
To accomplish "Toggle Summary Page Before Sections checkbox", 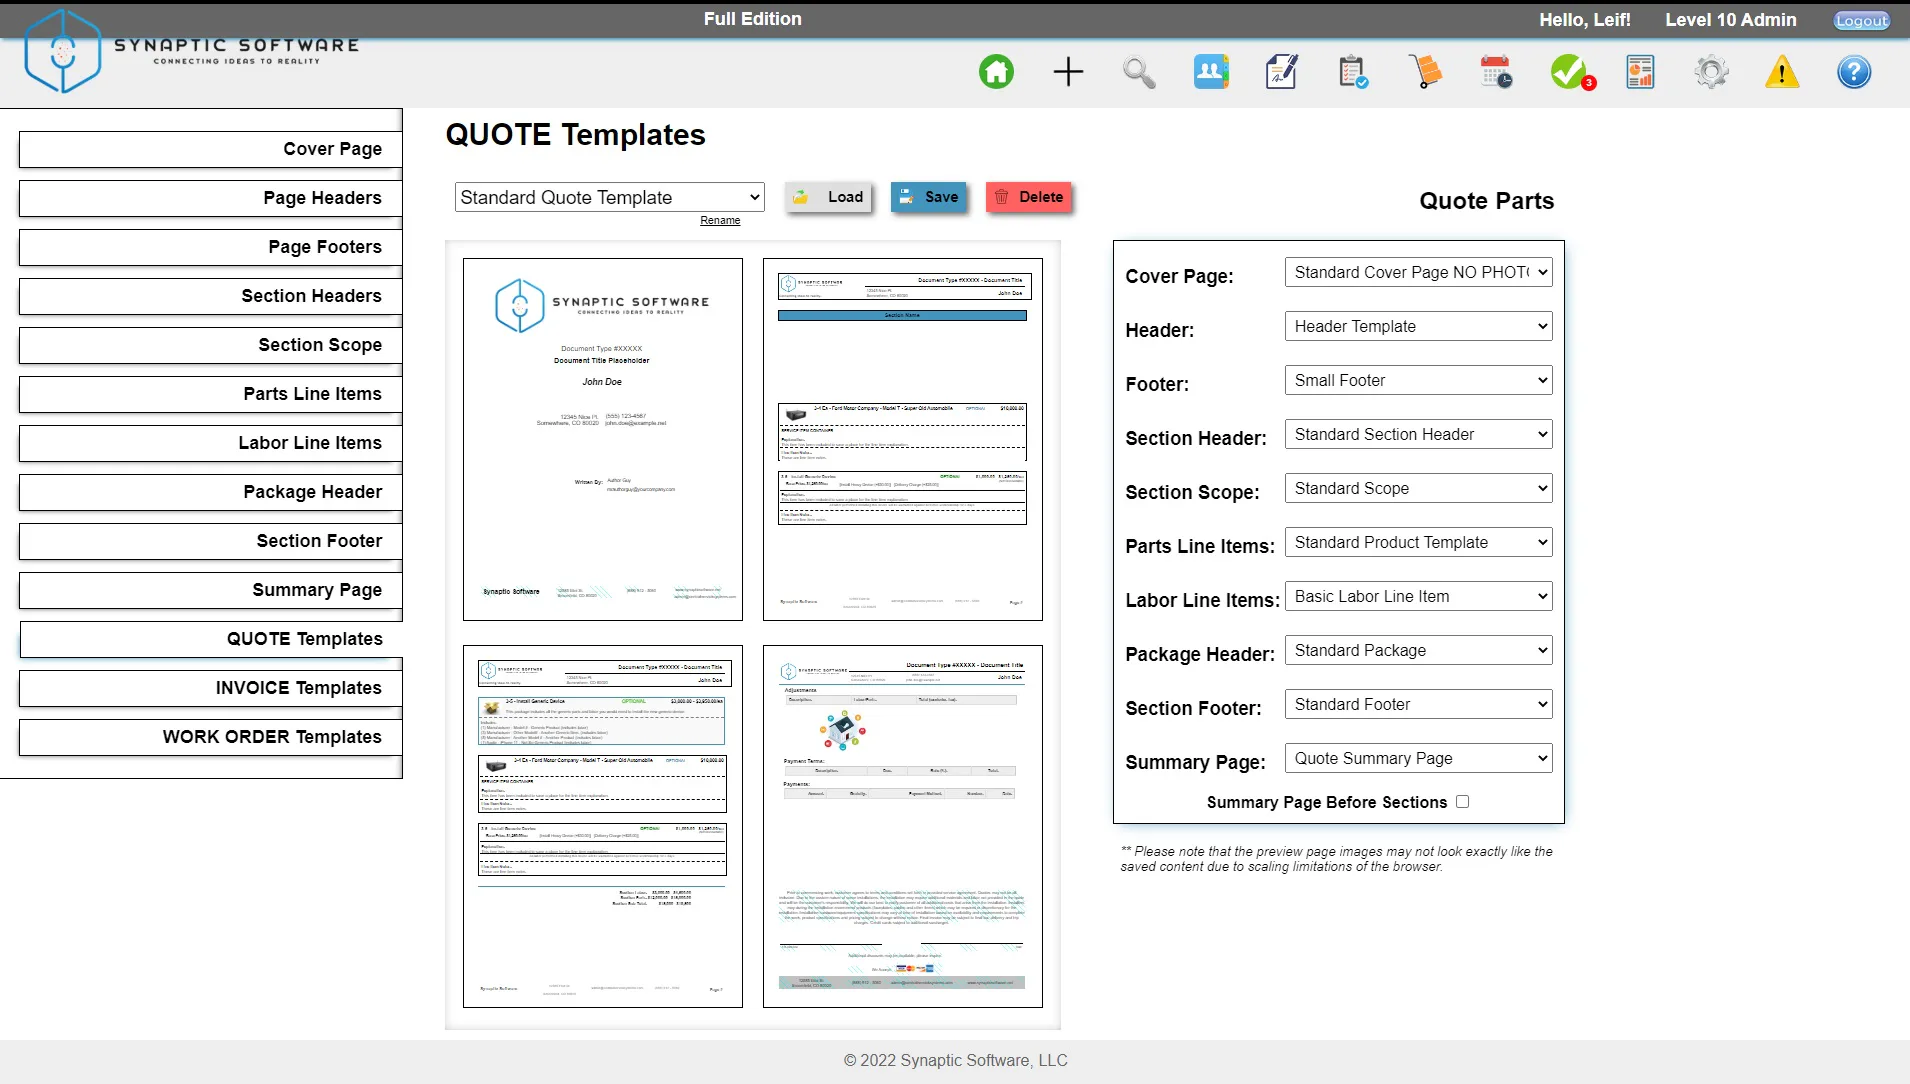I will click(x=1463, y=802).
